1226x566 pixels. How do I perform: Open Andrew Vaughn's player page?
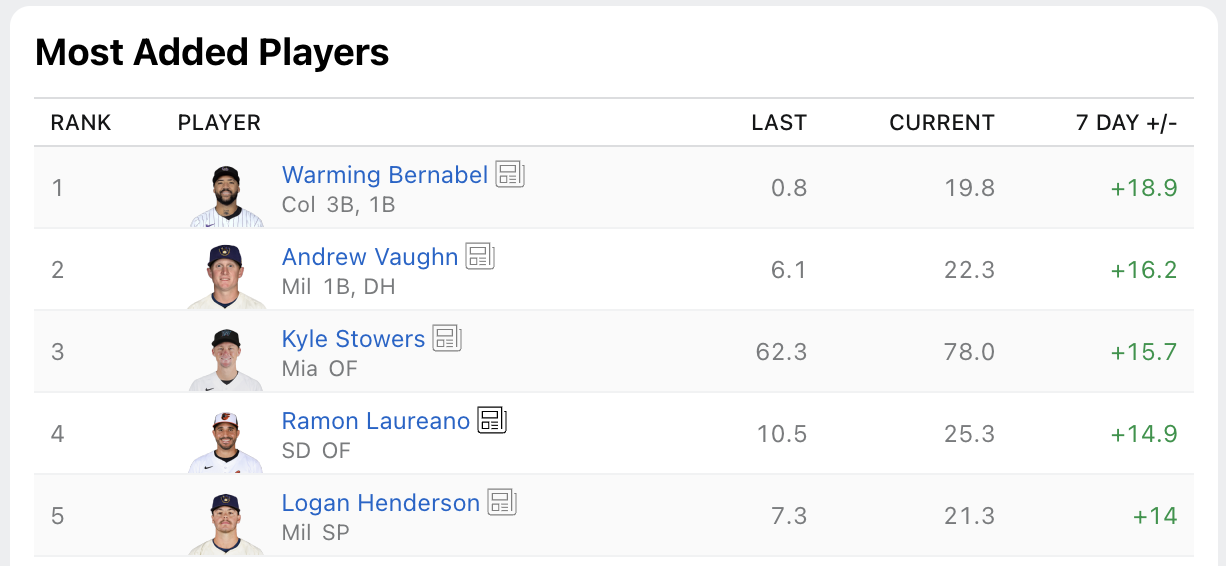click(x=370, y=257)
